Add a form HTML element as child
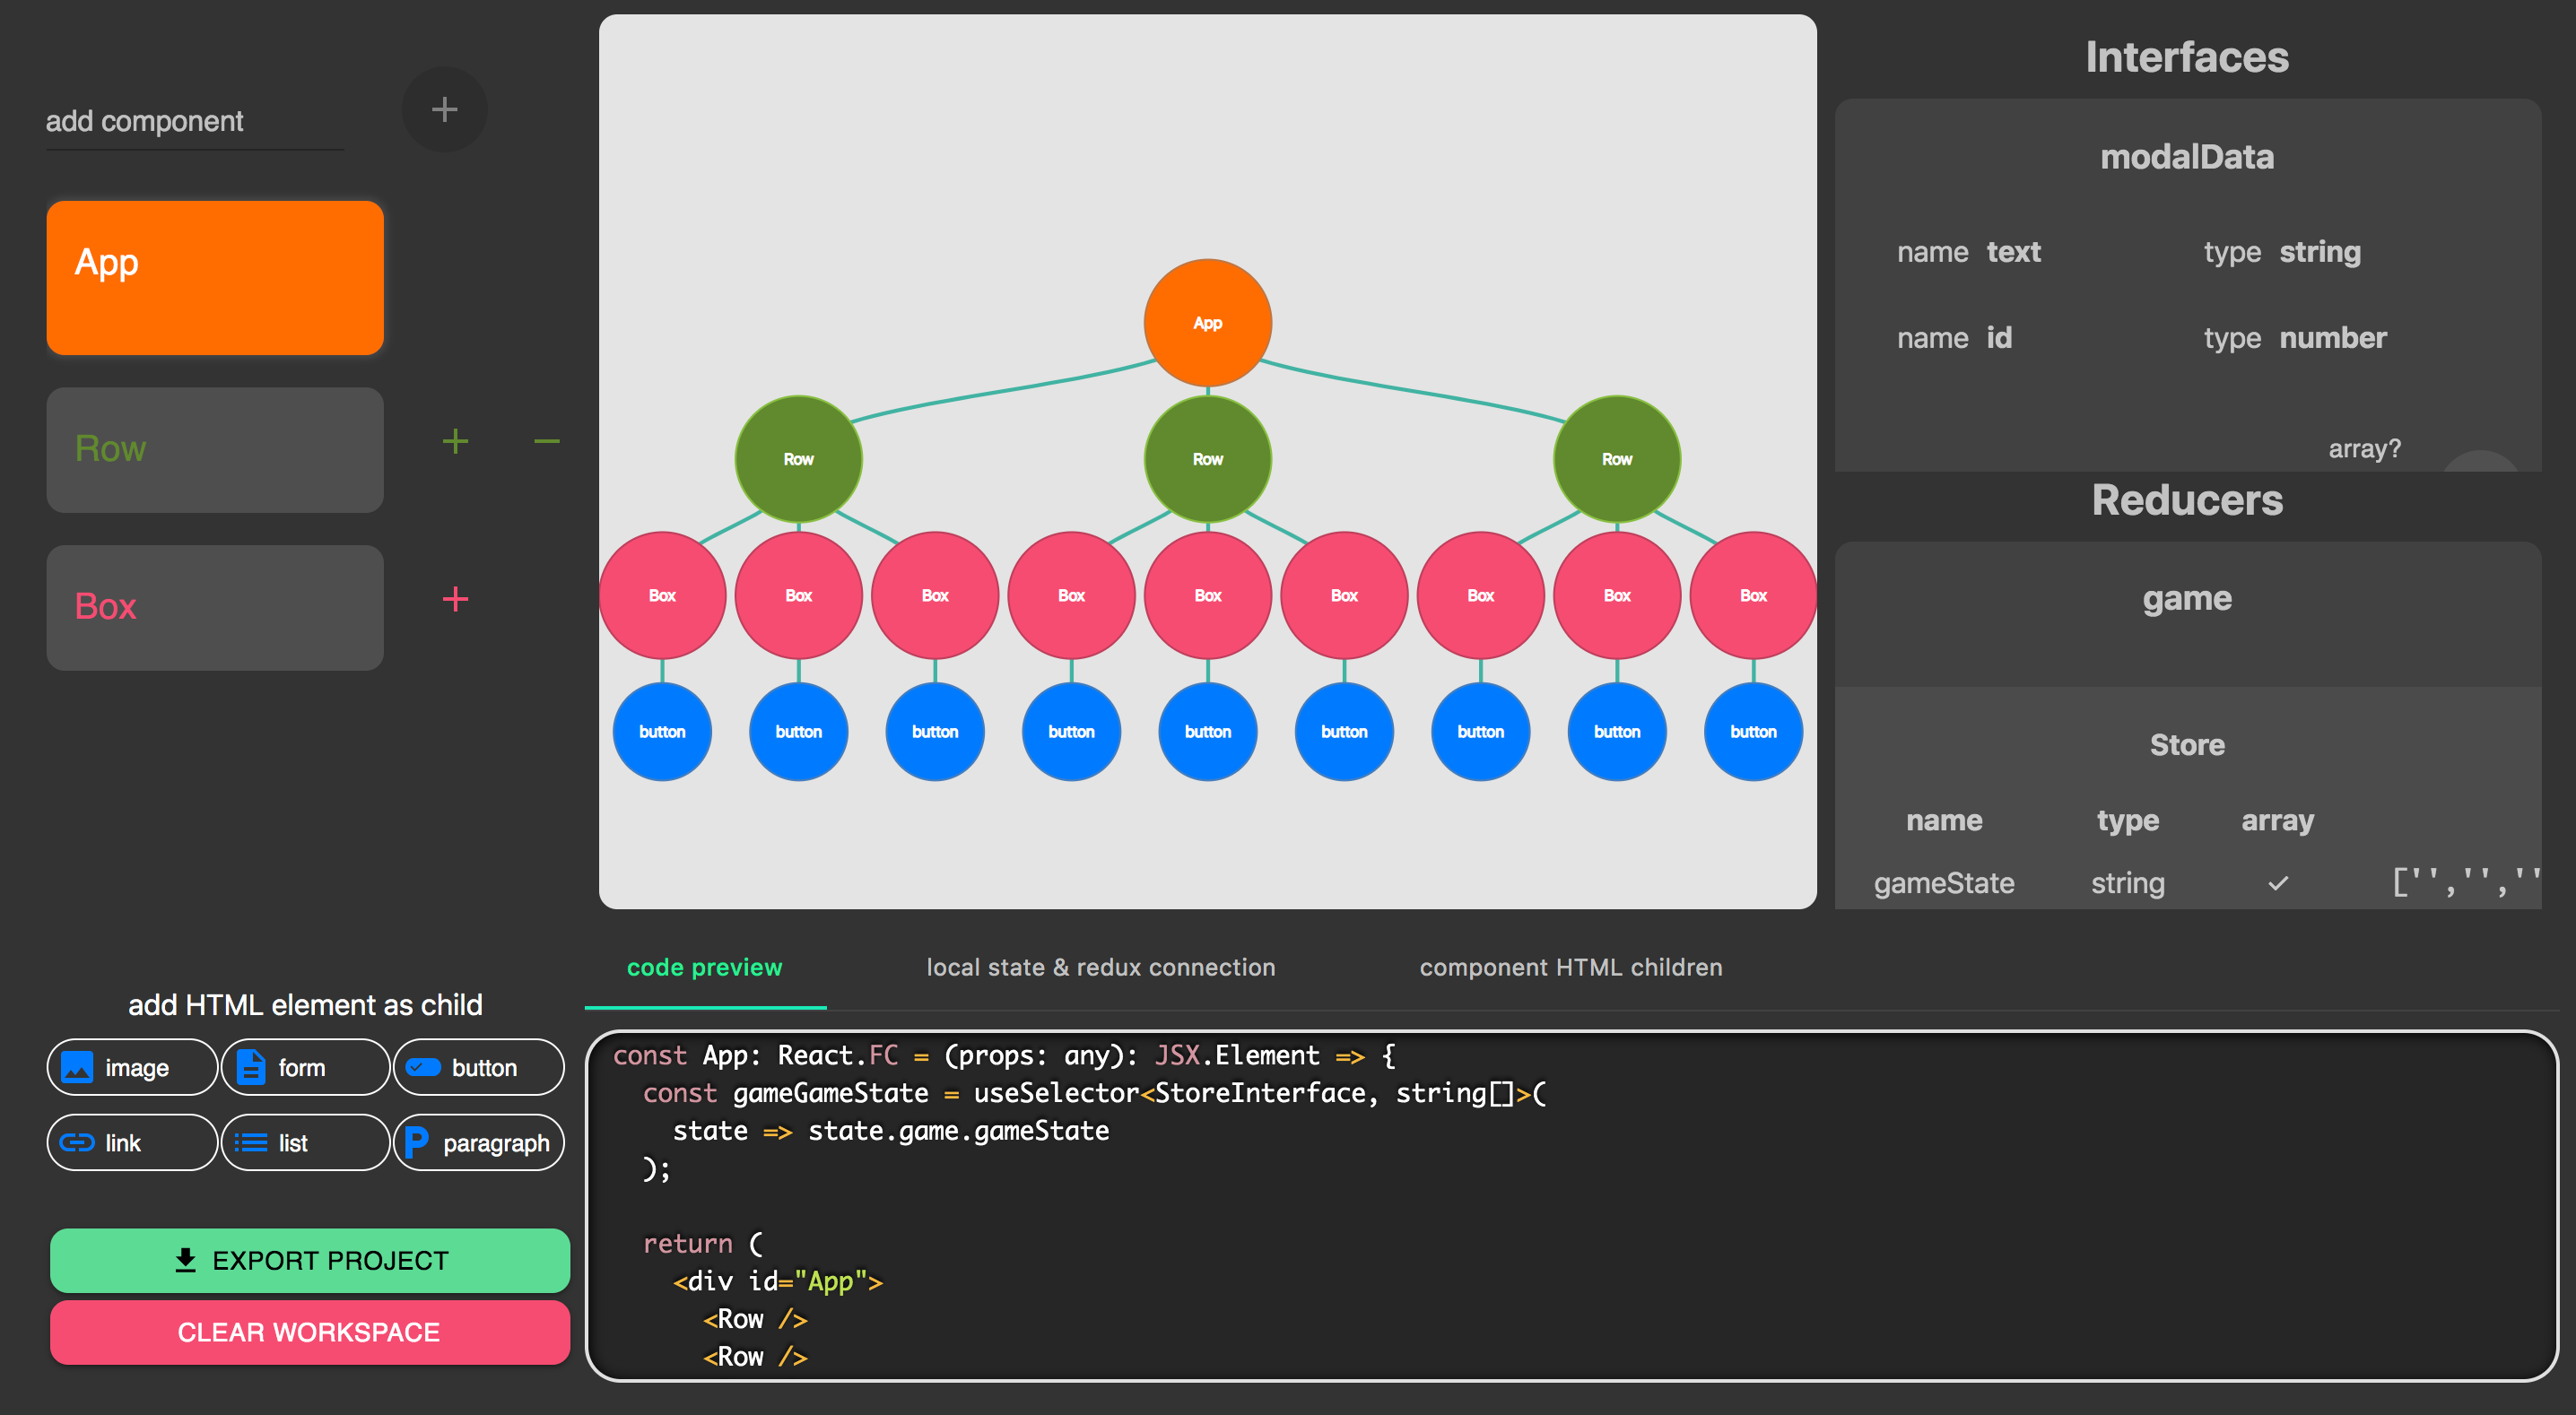 [x=304, y=1067]
